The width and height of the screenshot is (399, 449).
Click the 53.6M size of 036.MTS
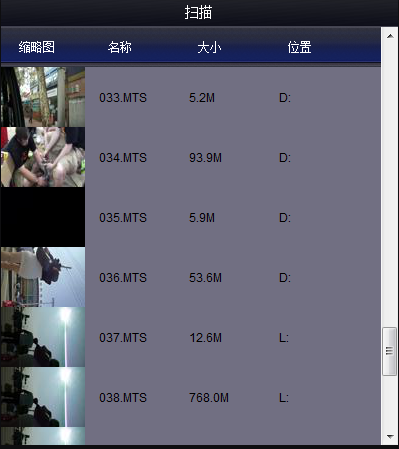point(205,278)
